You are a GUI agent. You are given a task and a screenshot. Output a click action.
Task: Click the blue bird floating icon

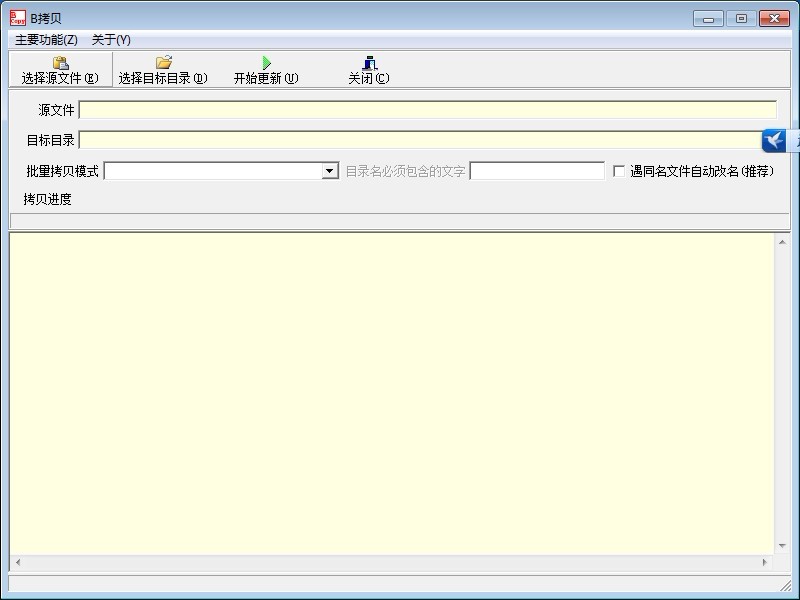coord(775,141)
